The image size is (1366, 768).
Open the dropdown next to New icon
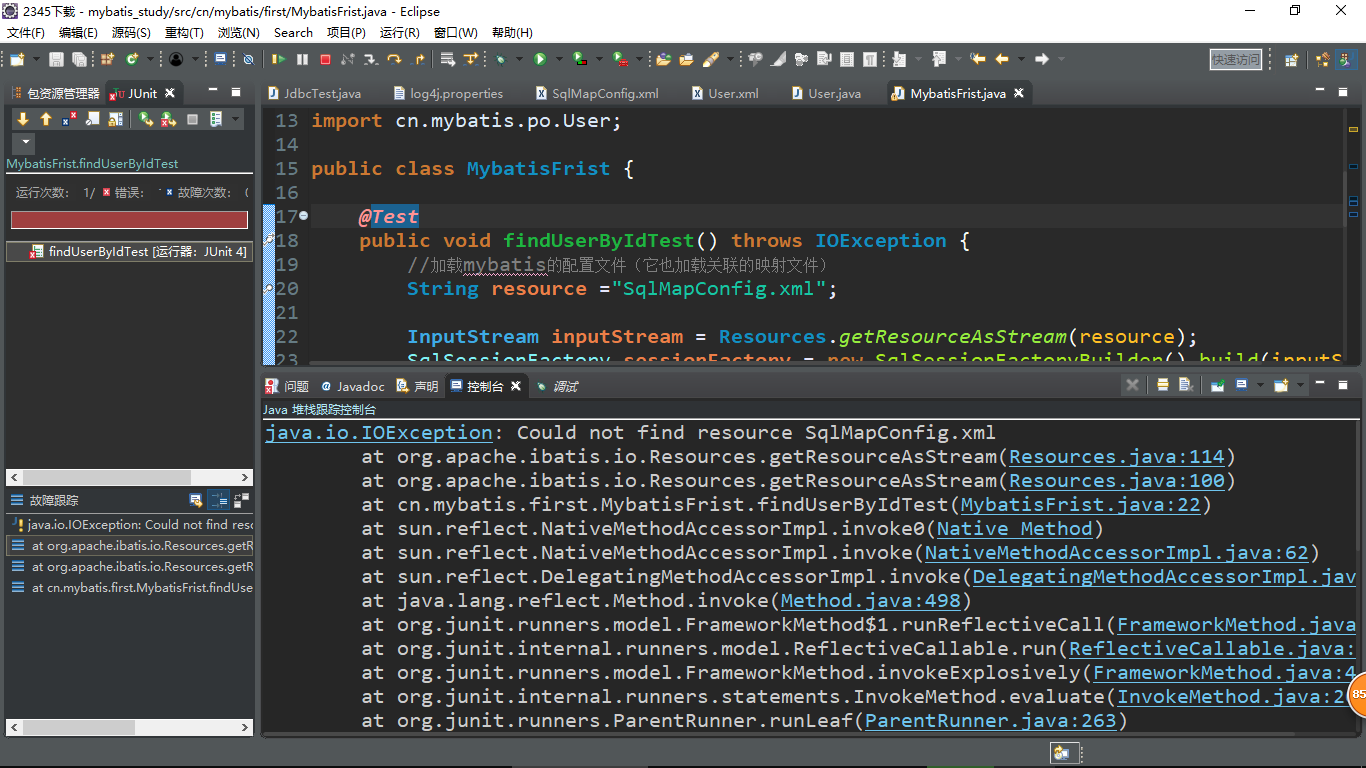pos(36,60)
